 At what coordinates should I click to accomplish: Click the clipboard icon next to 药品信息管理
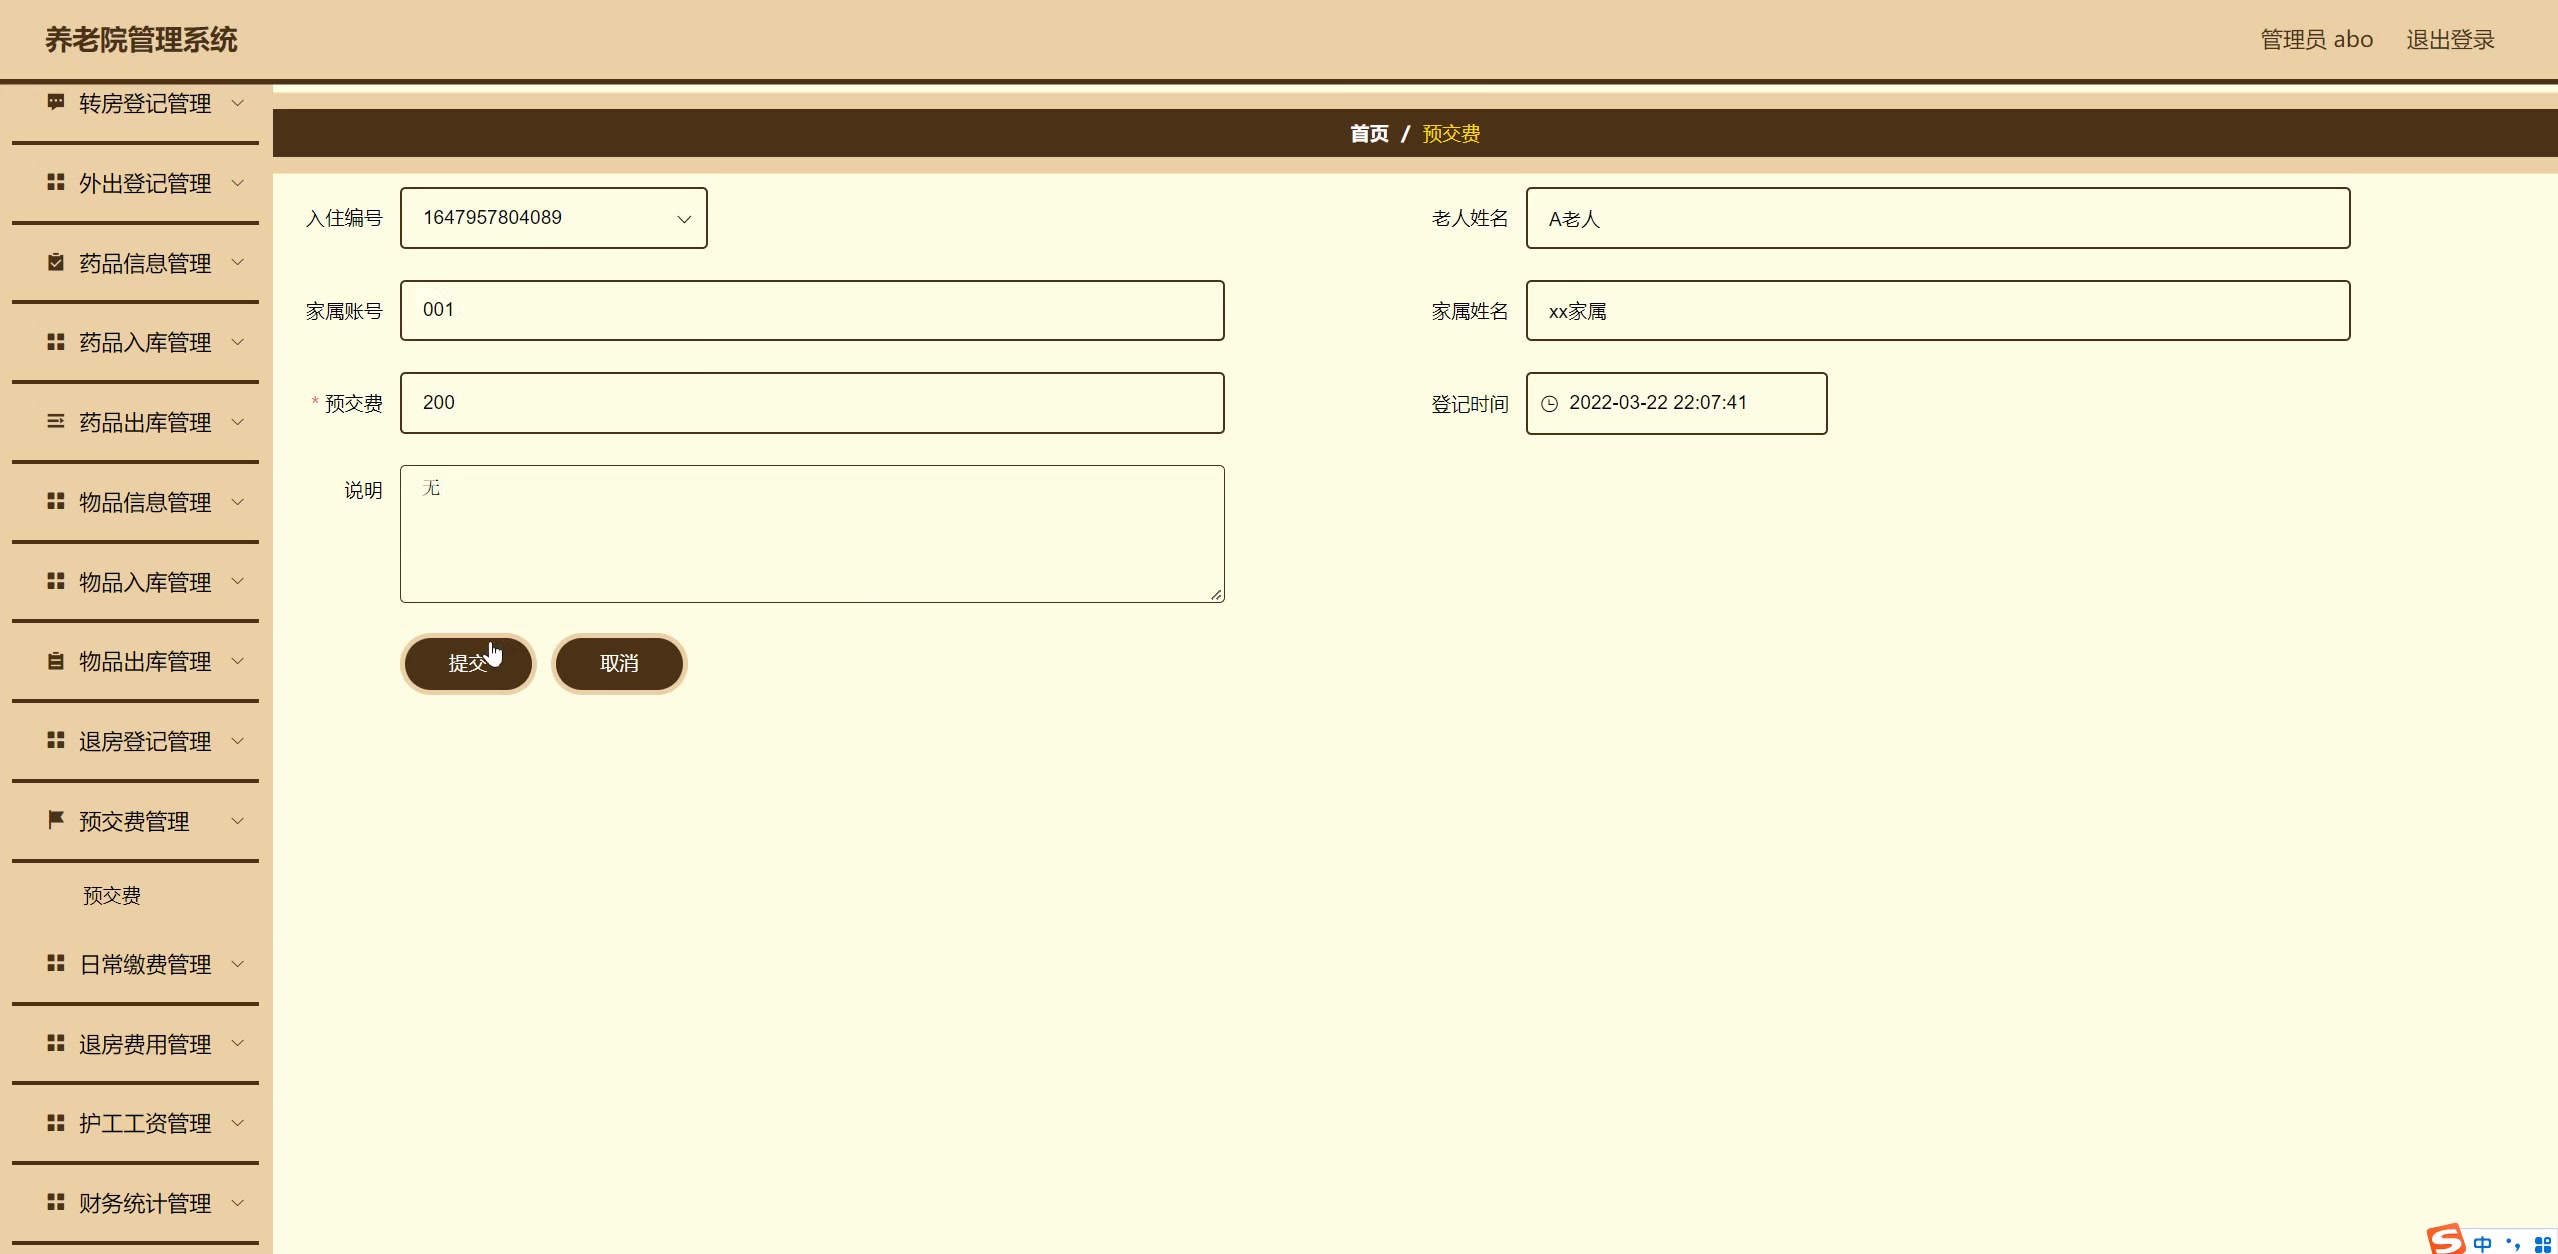click(56, 262)
